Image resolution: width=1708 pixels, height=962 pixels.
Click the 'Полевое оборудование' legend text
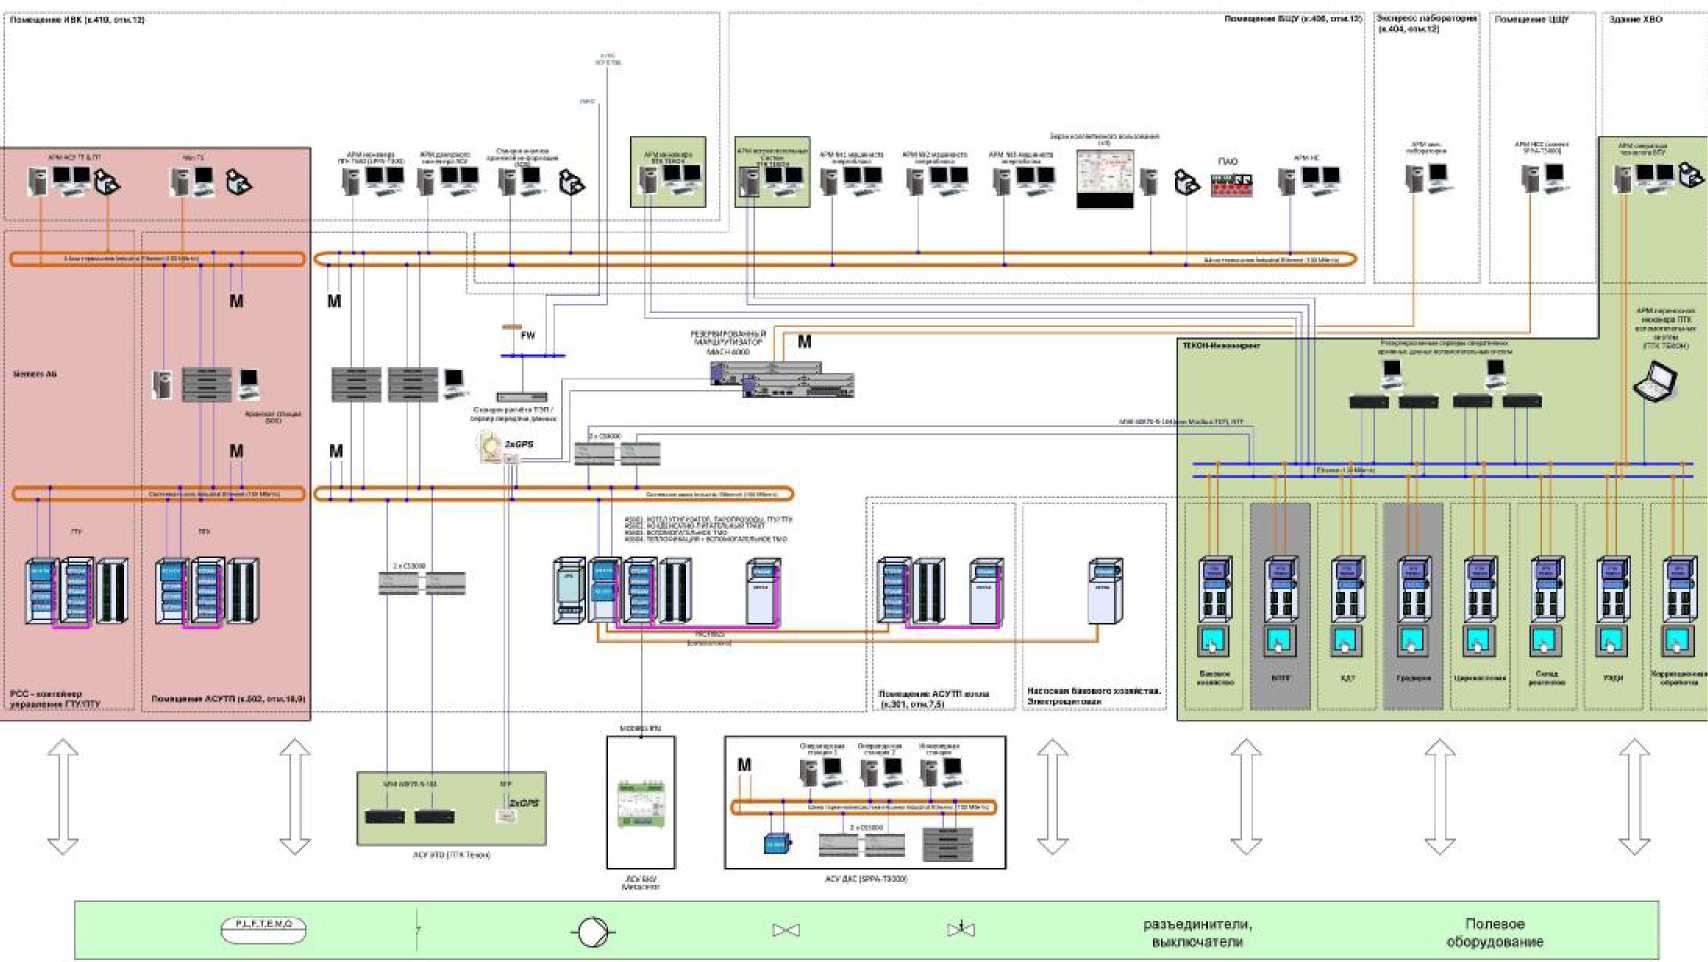point(1494,932)
